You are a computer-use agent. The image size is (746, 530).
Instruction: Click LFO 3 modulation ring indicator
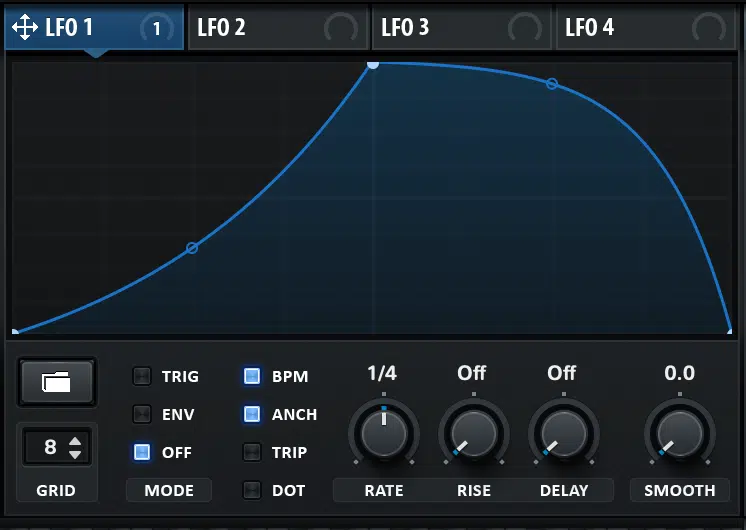click(525, 28)
